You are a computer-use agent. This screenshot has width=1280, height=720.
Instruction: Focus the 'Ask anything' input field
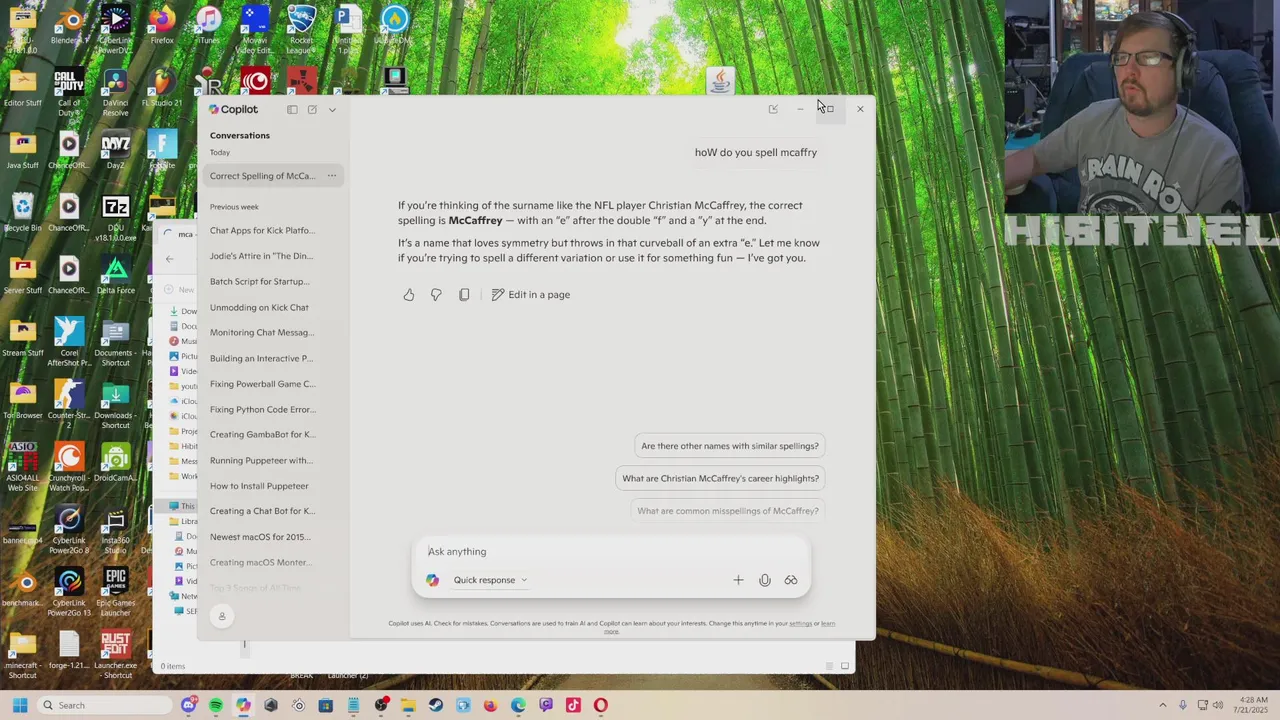[611, 551]
